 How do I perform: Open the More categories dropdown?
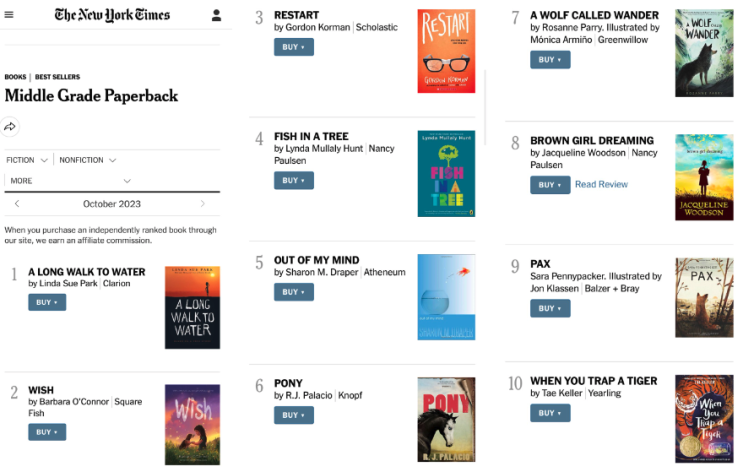[x=70, y=181]
